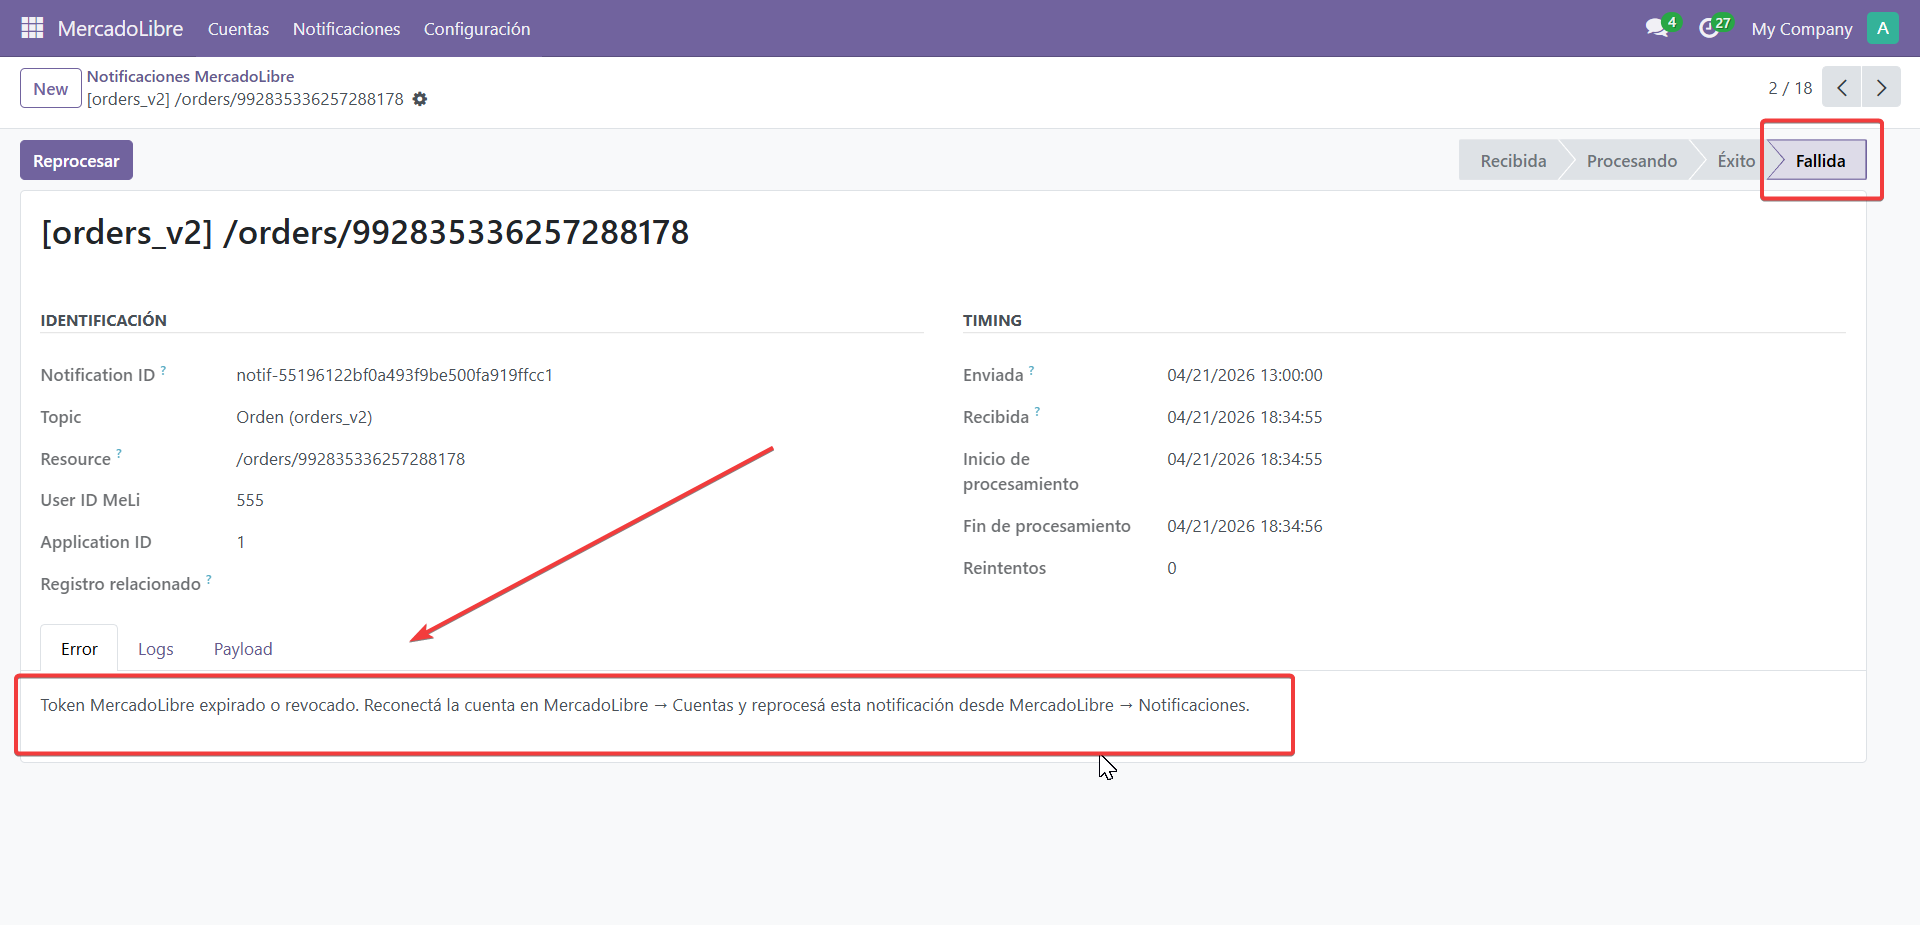Switch to the Error tab
Viewport: 1920px width, 925px height.
(79, 649)
